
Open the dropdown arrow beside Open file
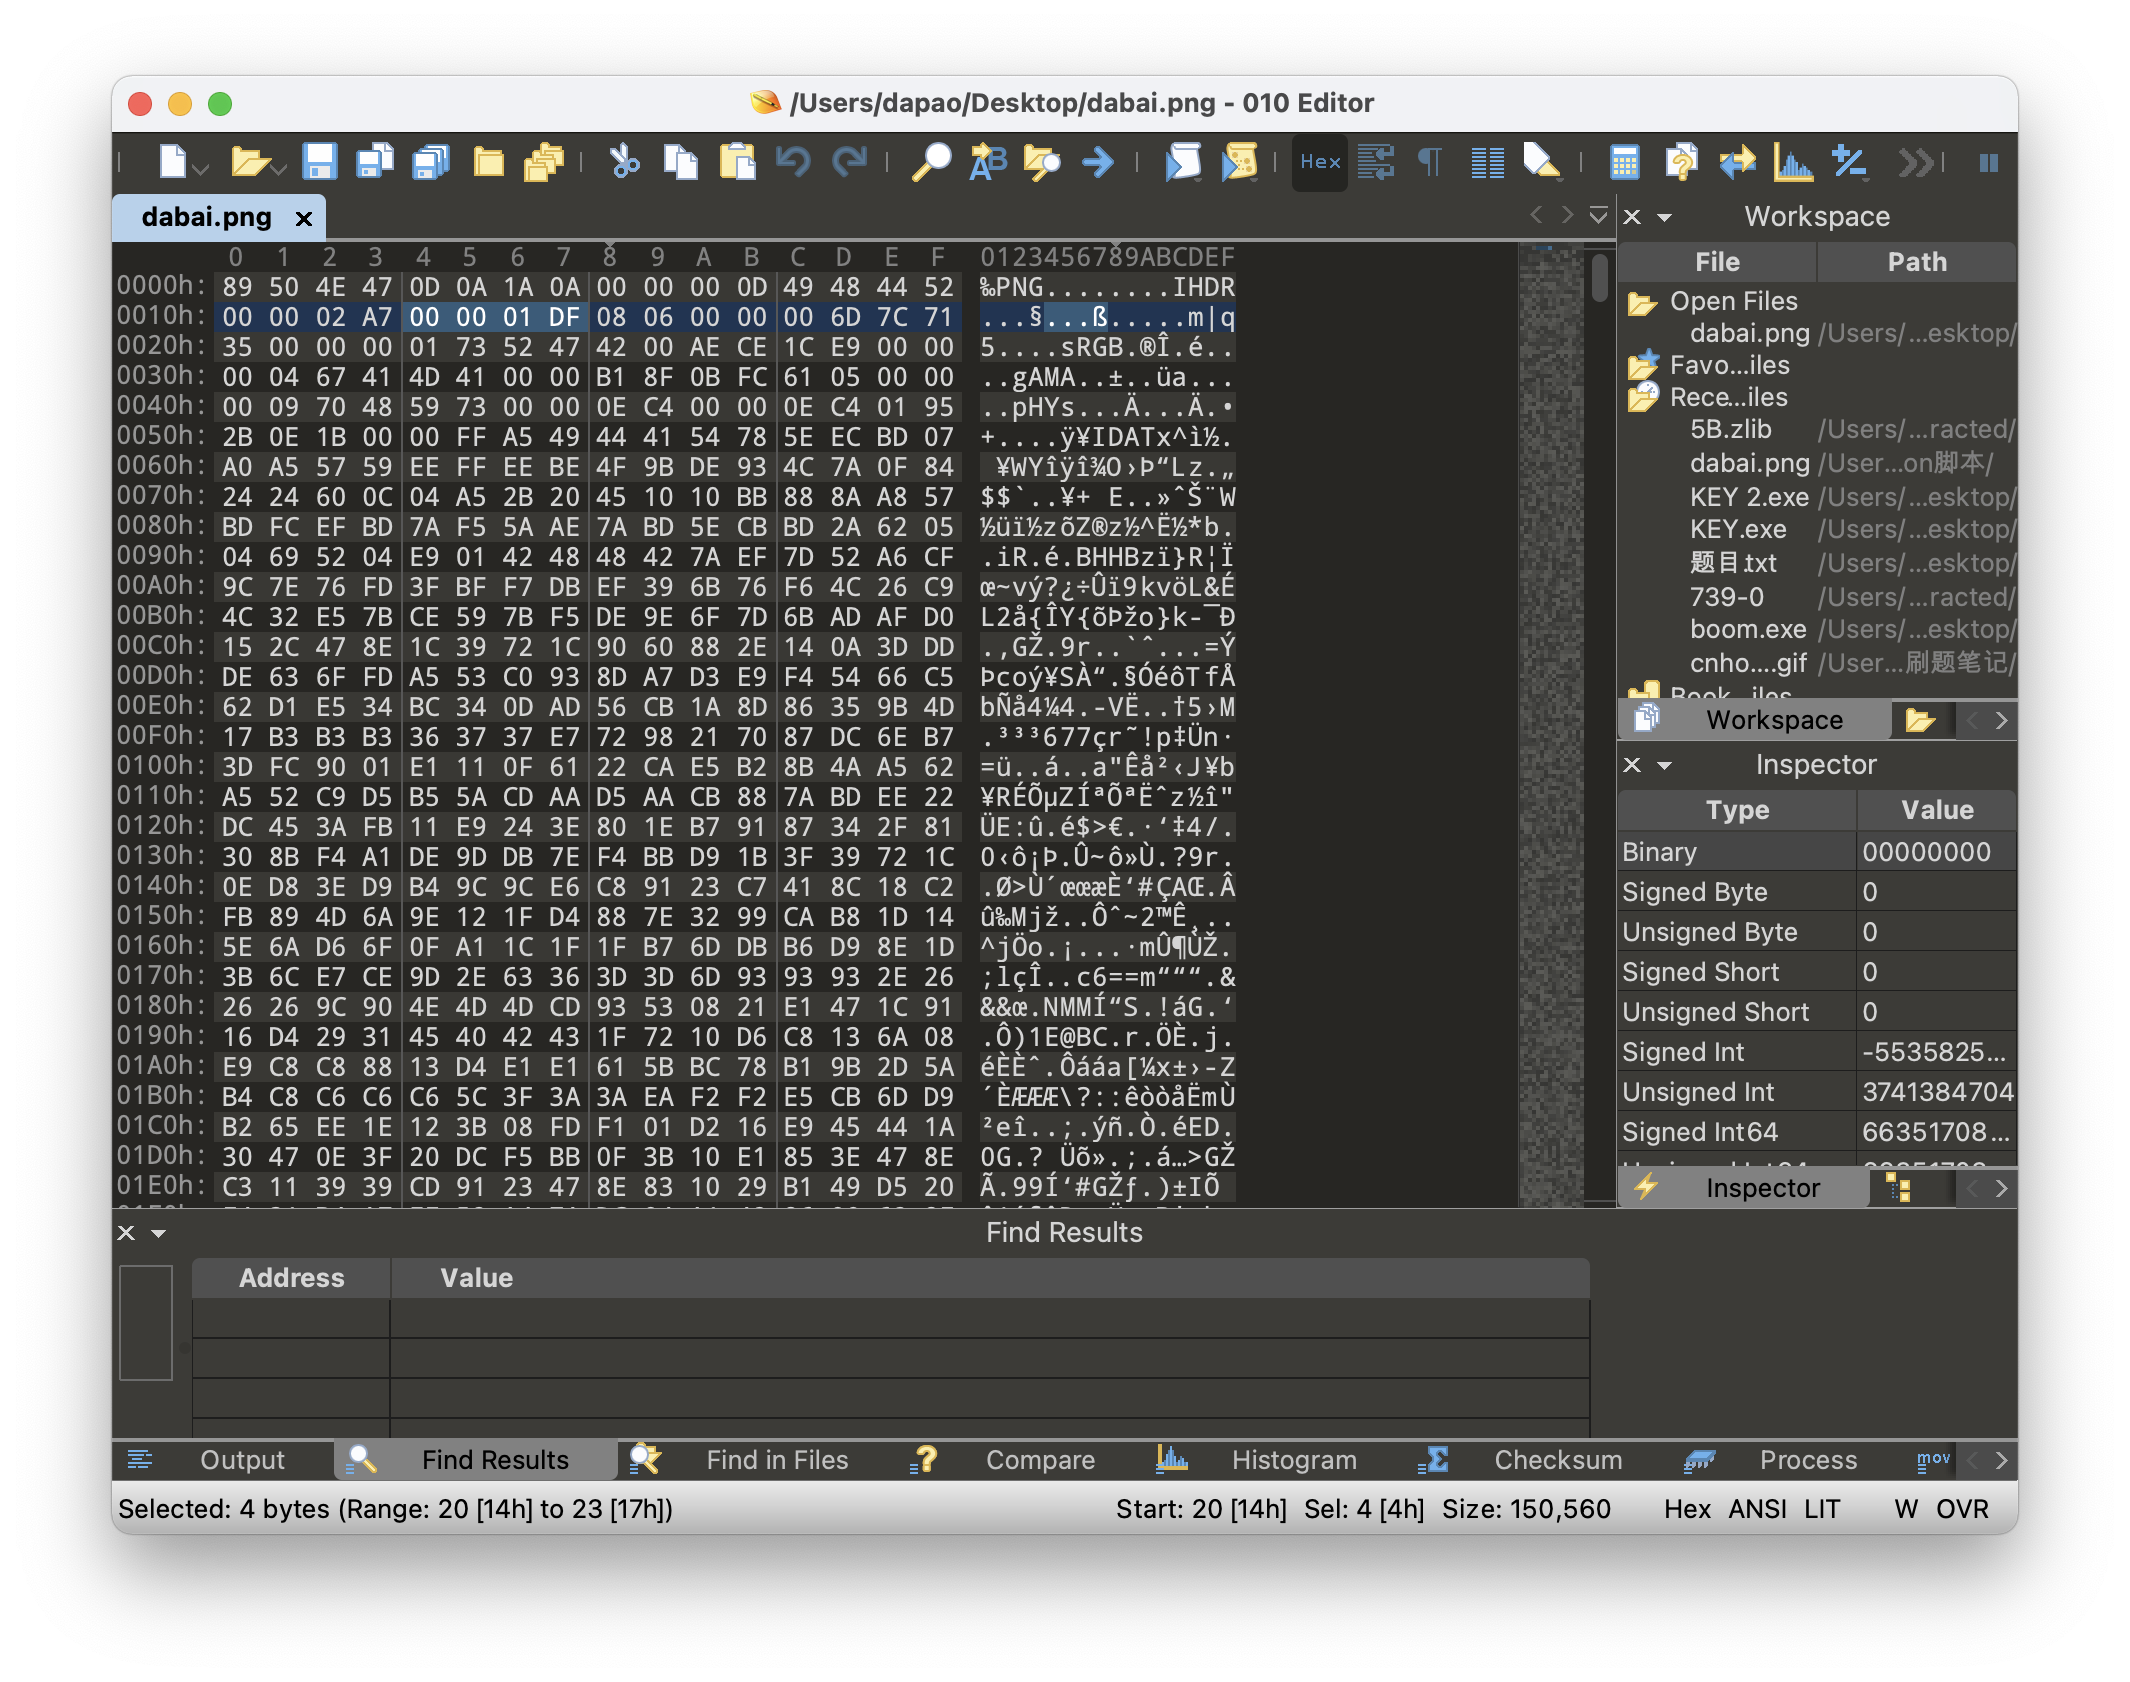(278, 170)
